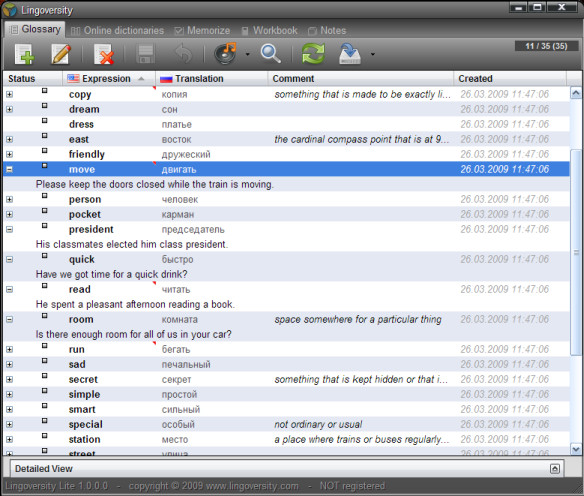The image size is (584, 496).
Task: Click the word 'station'
Action: pyautogui.click(x=84, y=439)
